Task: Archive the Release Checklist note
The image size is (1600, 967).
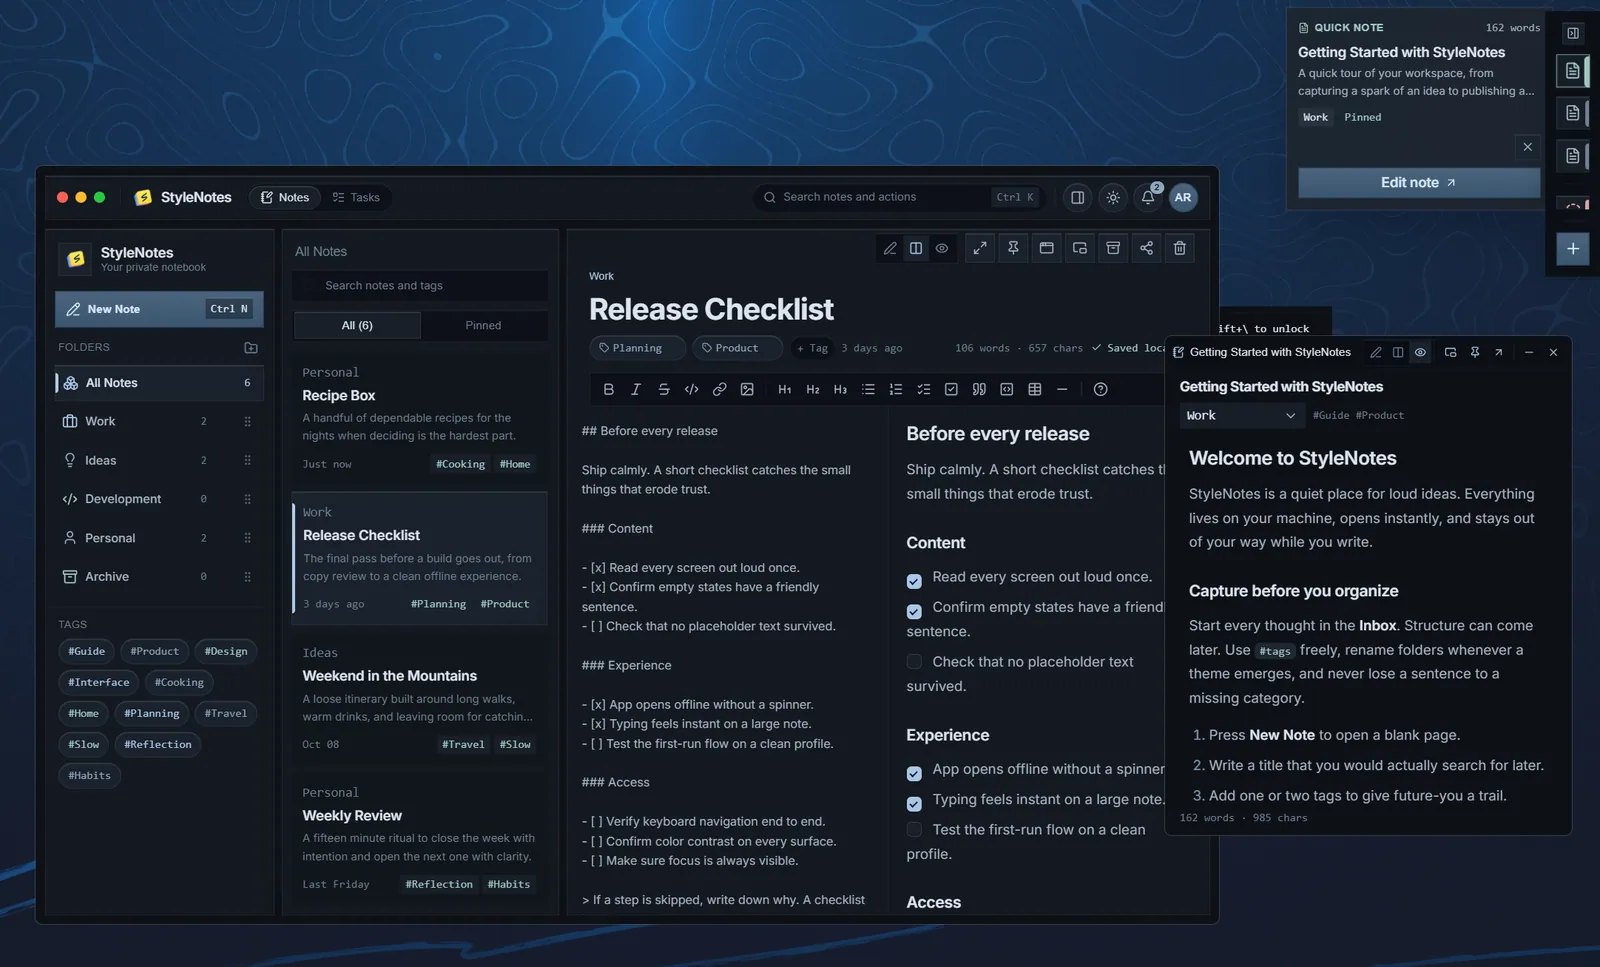Action: point(1113,248)
